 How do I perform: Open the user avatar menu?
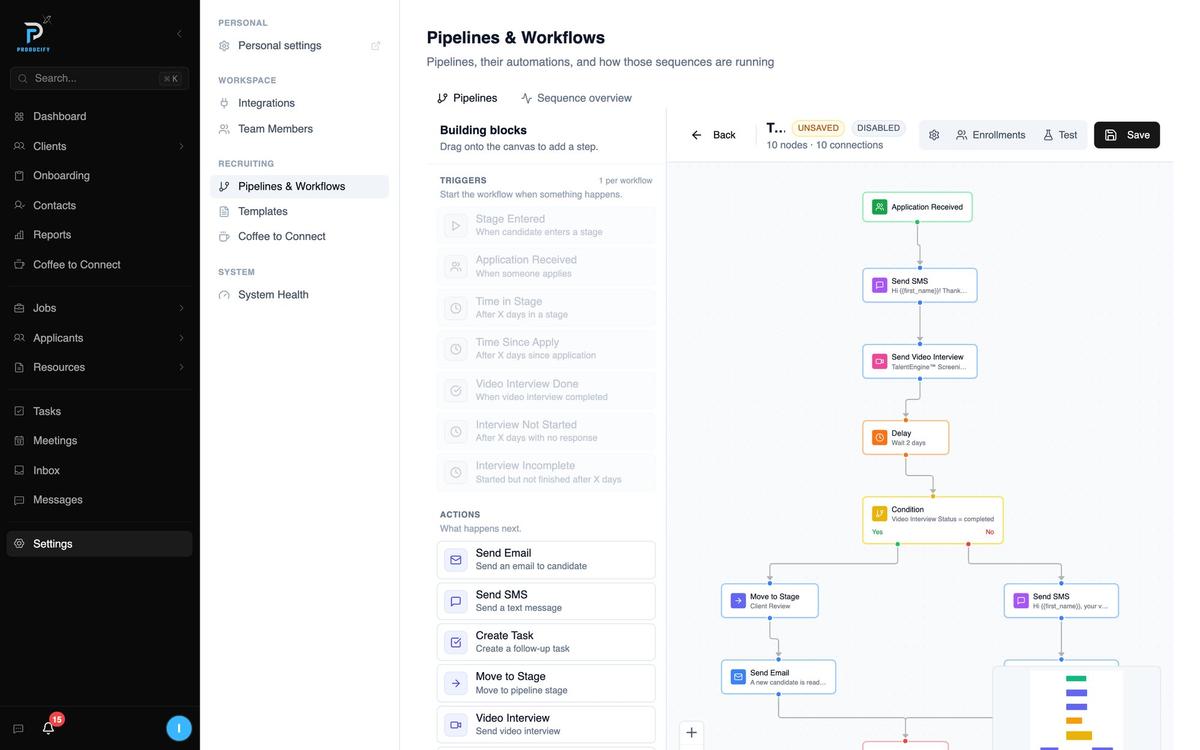[x=179, y=728]
